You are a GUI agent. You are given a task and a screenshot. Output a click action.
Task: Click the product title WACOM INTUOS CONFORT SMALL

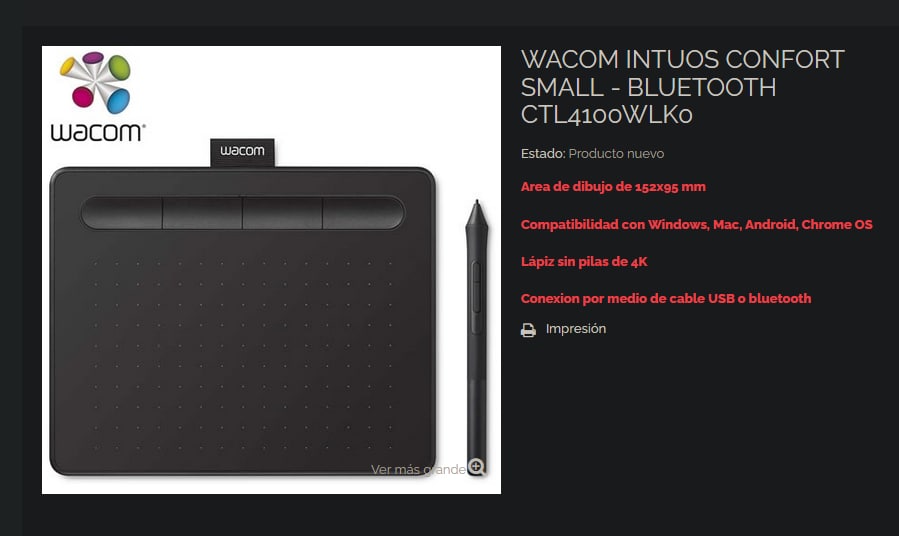coord(682,87)
